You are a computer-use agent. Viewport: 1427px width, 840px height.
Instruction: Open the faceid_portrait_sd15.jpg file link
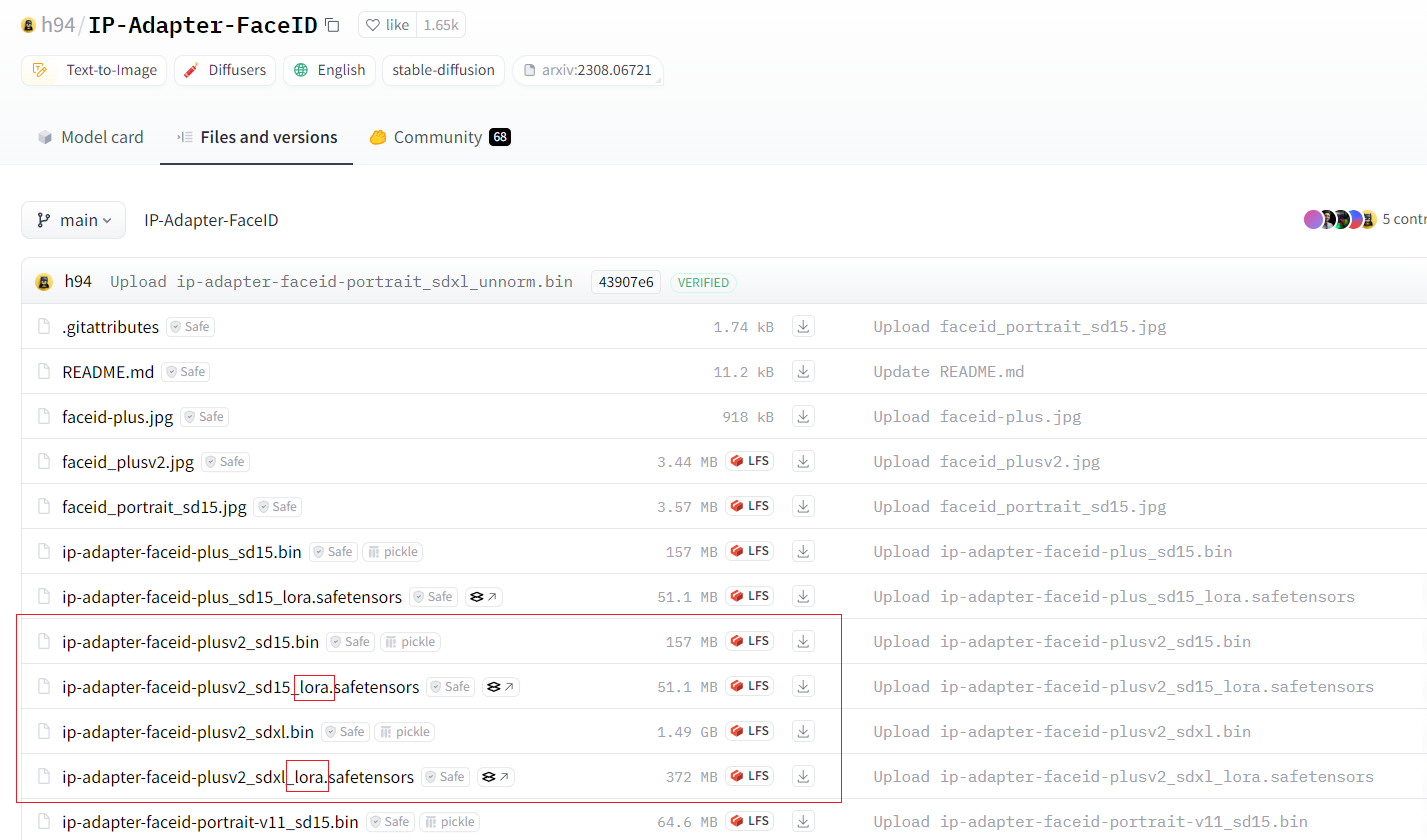click(154, 507)
